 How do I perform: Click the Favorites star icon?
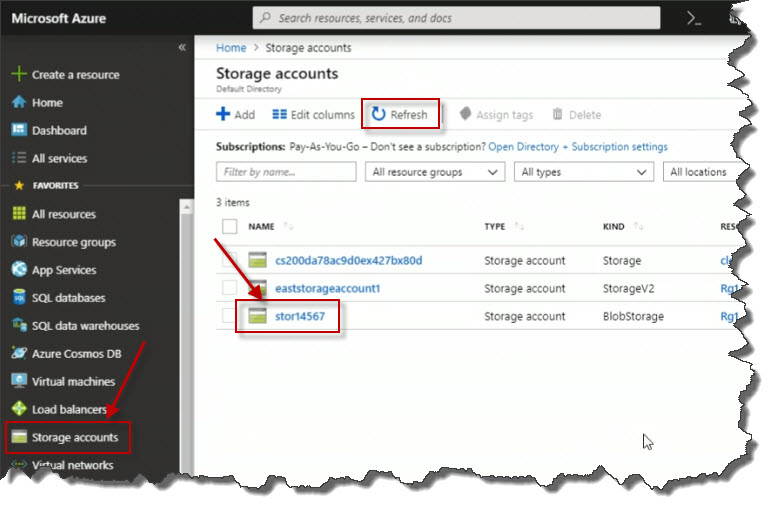[x=19, y=185]
